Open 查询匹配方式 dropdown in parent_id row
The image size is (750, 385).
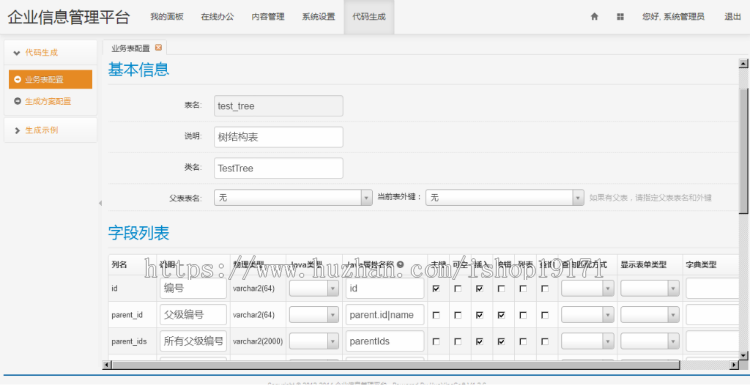coord(588,315)
